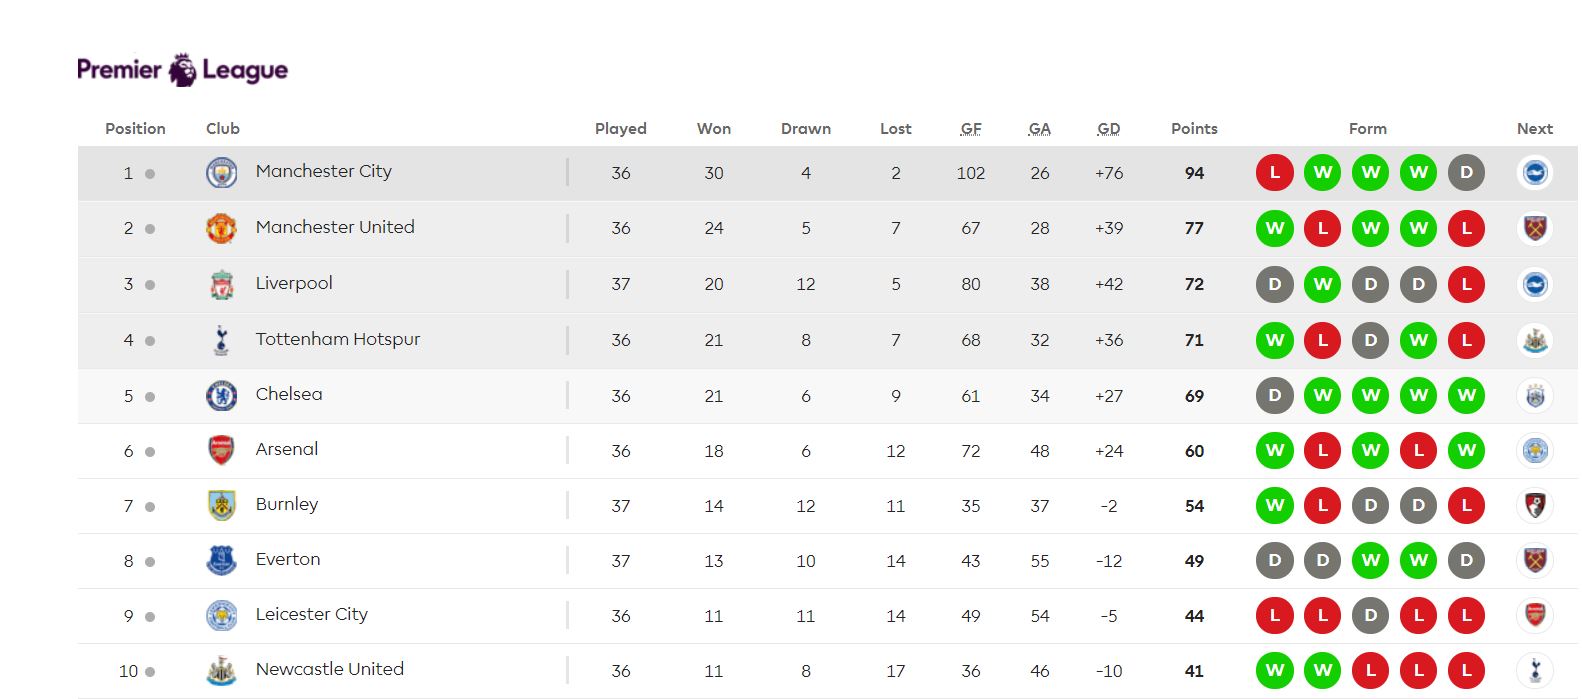This screenshot has width=1582, height=699.
Task: Open the Tottenham Hotspur cockerel crest
Action: pos(221,340)
